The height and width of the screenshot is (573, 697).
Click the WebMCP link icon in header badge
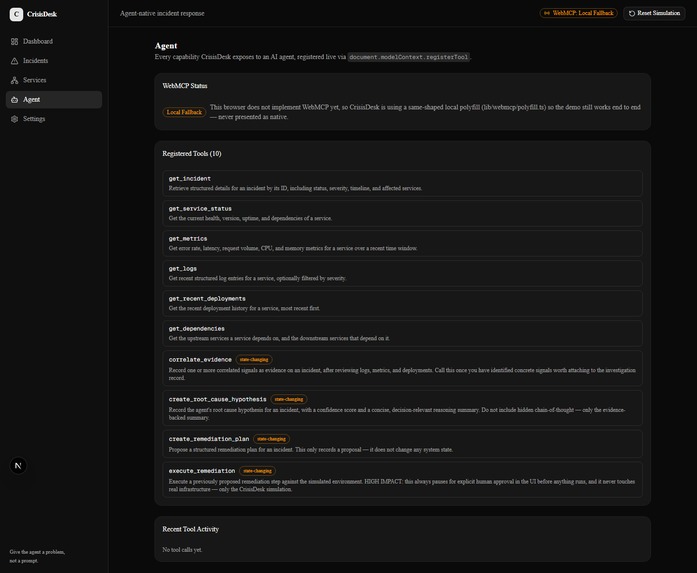tap(547, 13)
